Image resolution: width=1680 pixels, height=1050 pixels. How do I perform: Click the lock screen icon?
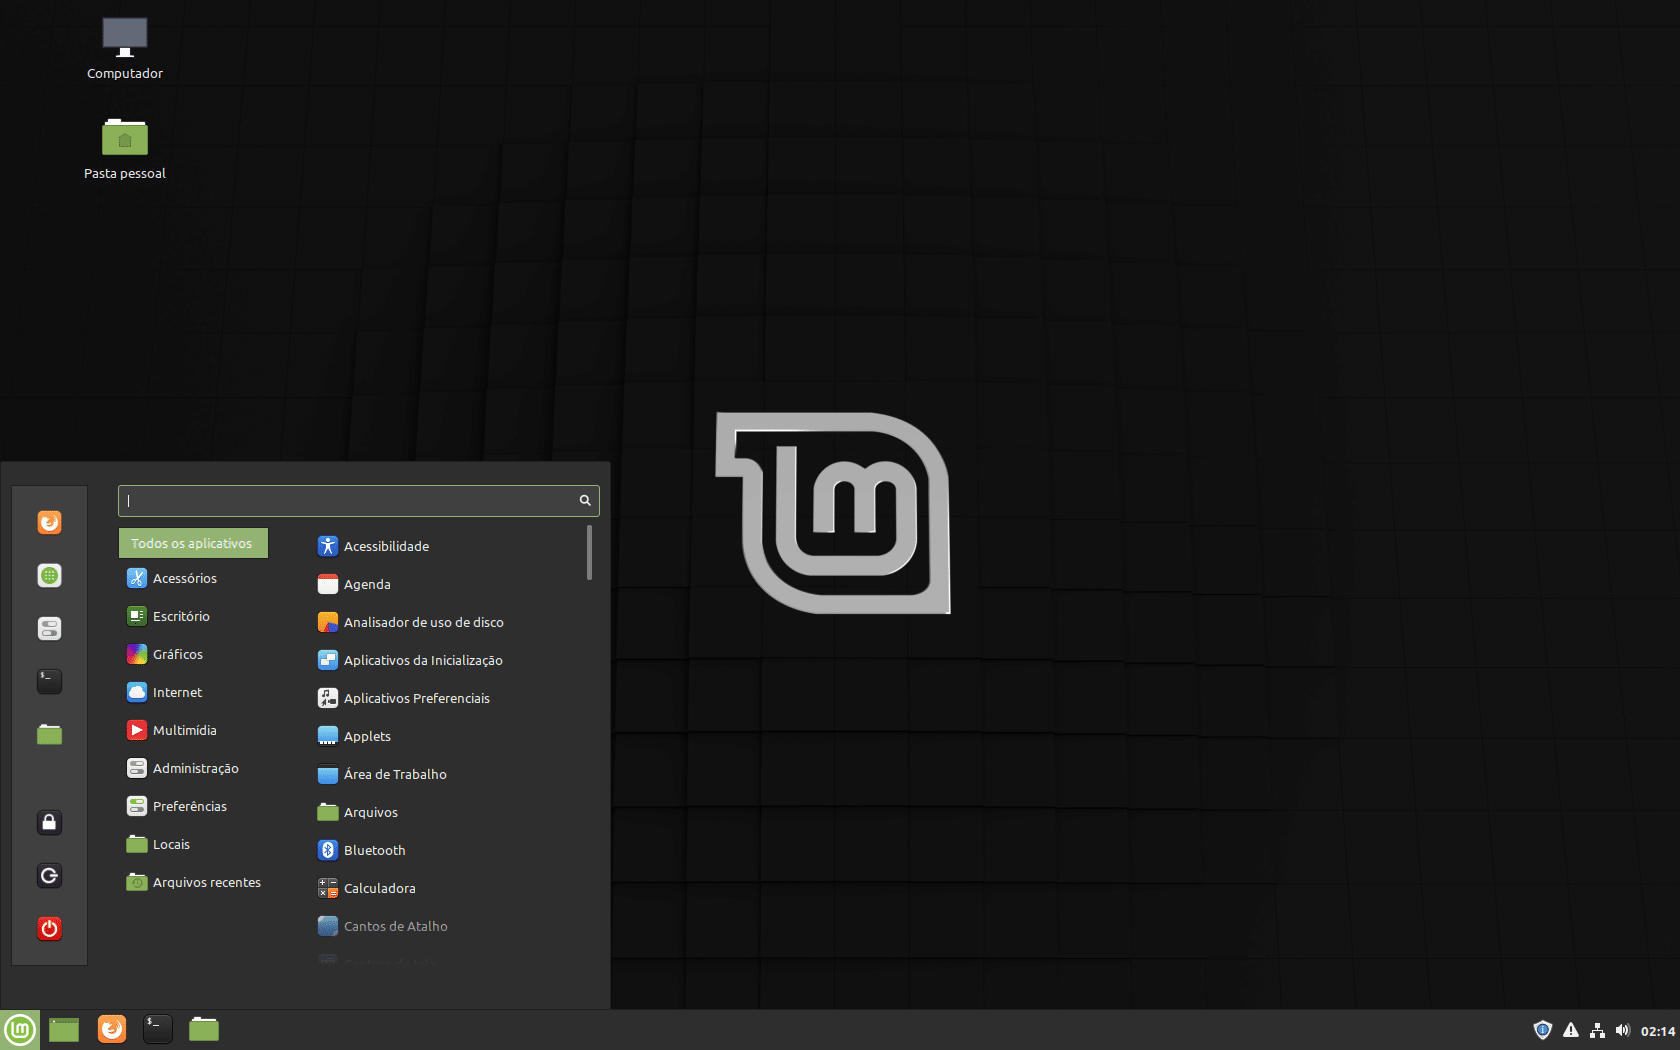[x=49, y=822]
